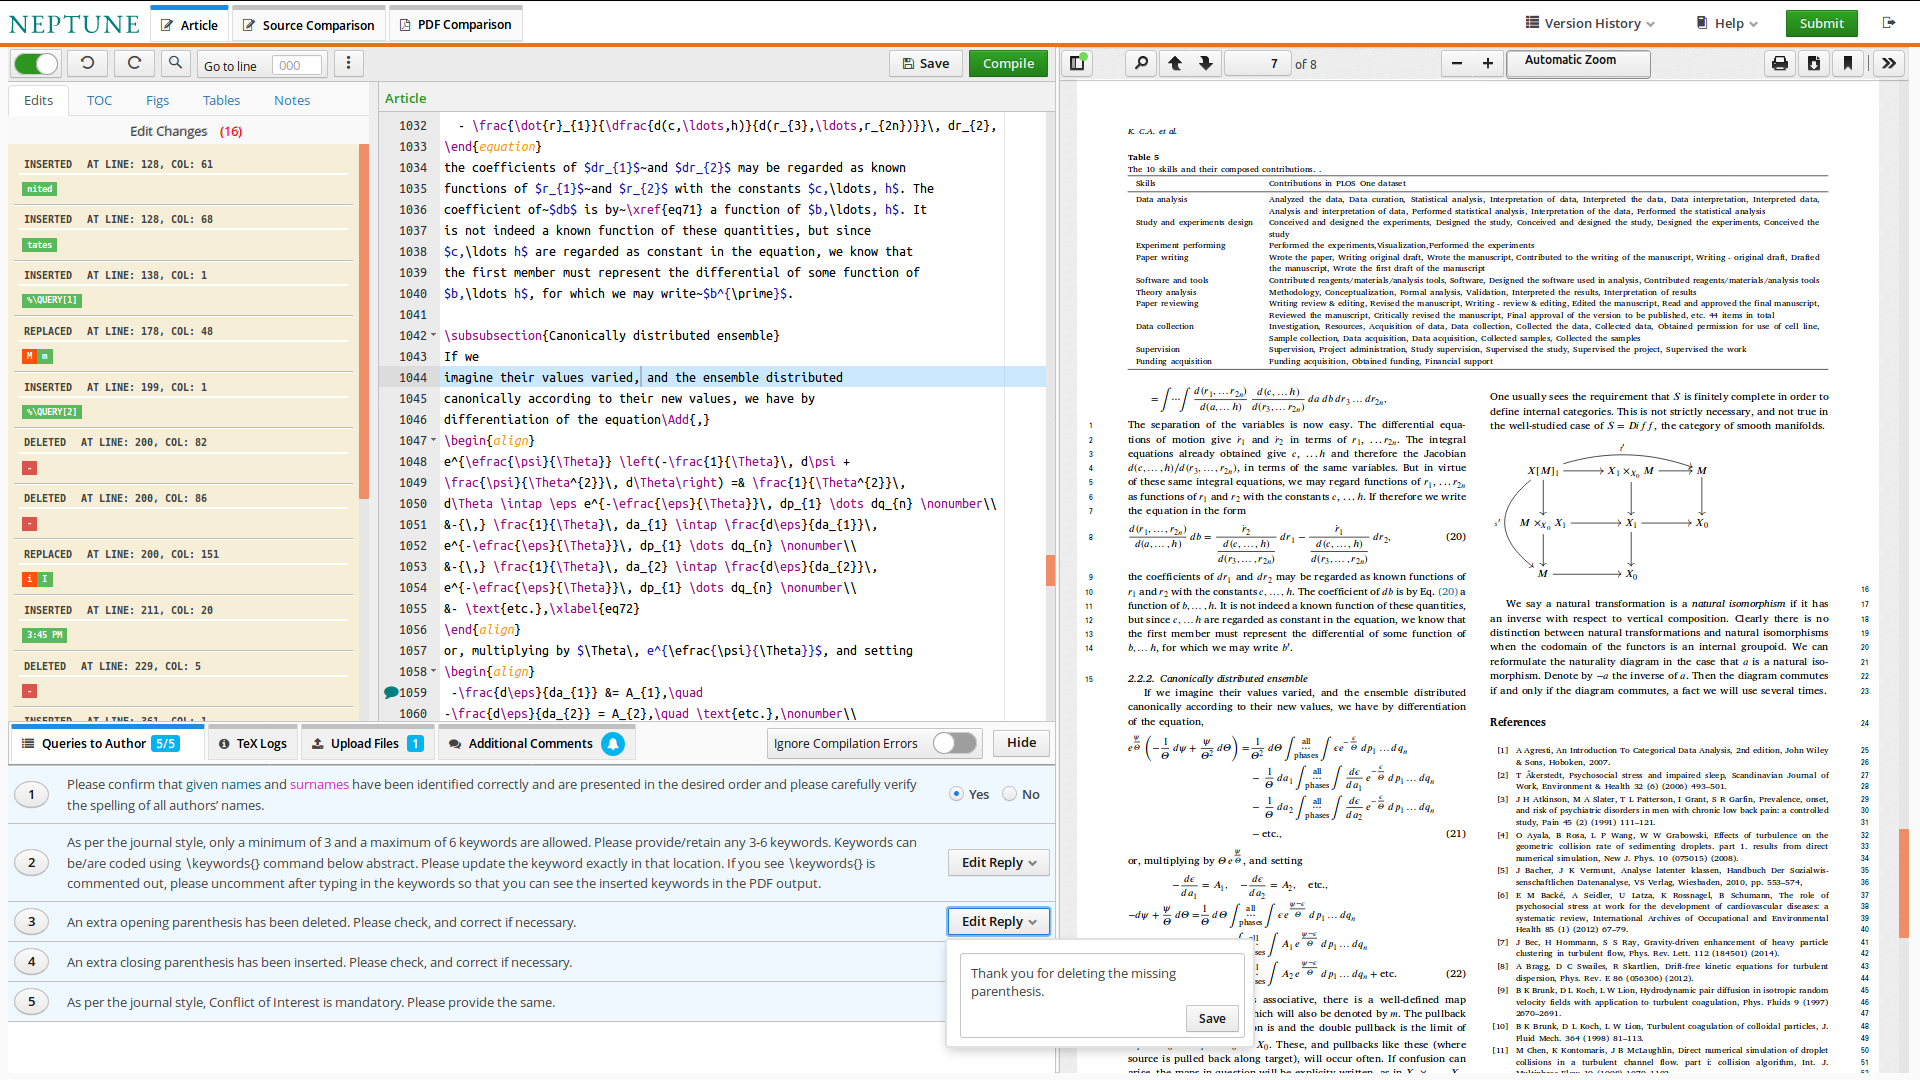Click the redo icon in editor toolbar
Image resolution: width=1920 pixels, height=1080 pixels.
point(134,64)
